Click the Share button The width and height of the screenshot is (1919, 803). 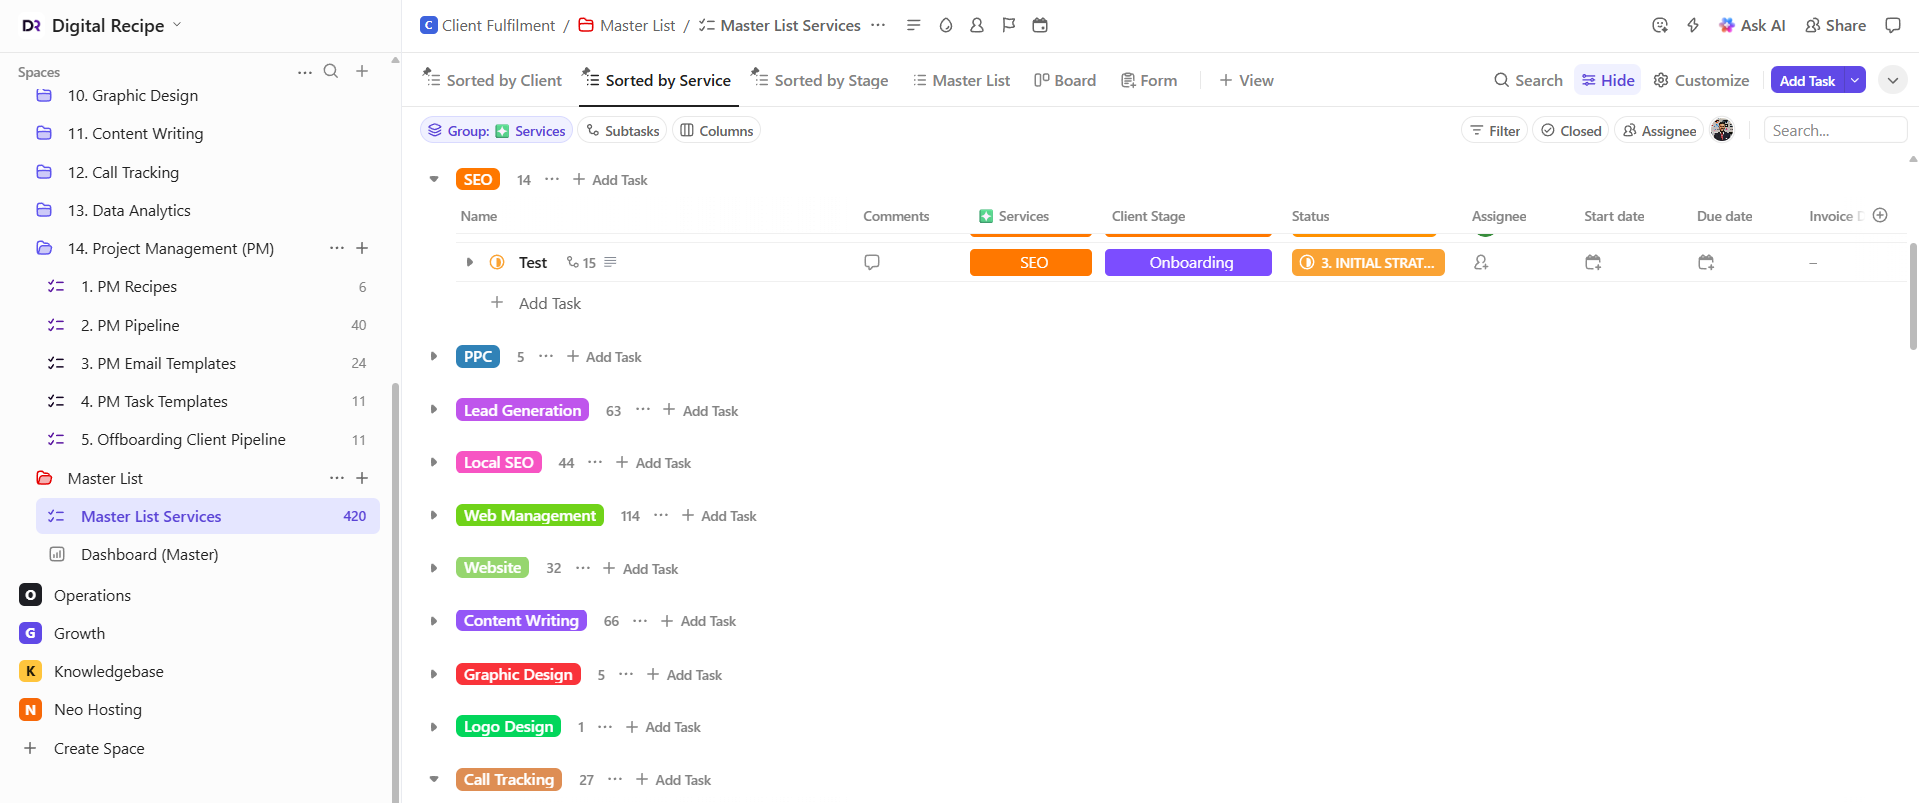point(1835,25)
